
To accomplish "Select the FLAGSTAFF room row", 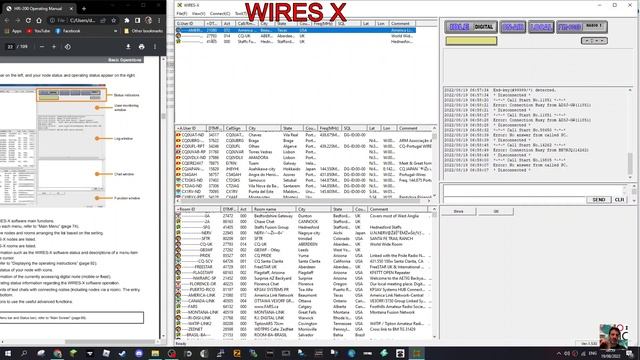I will point(304,273).
